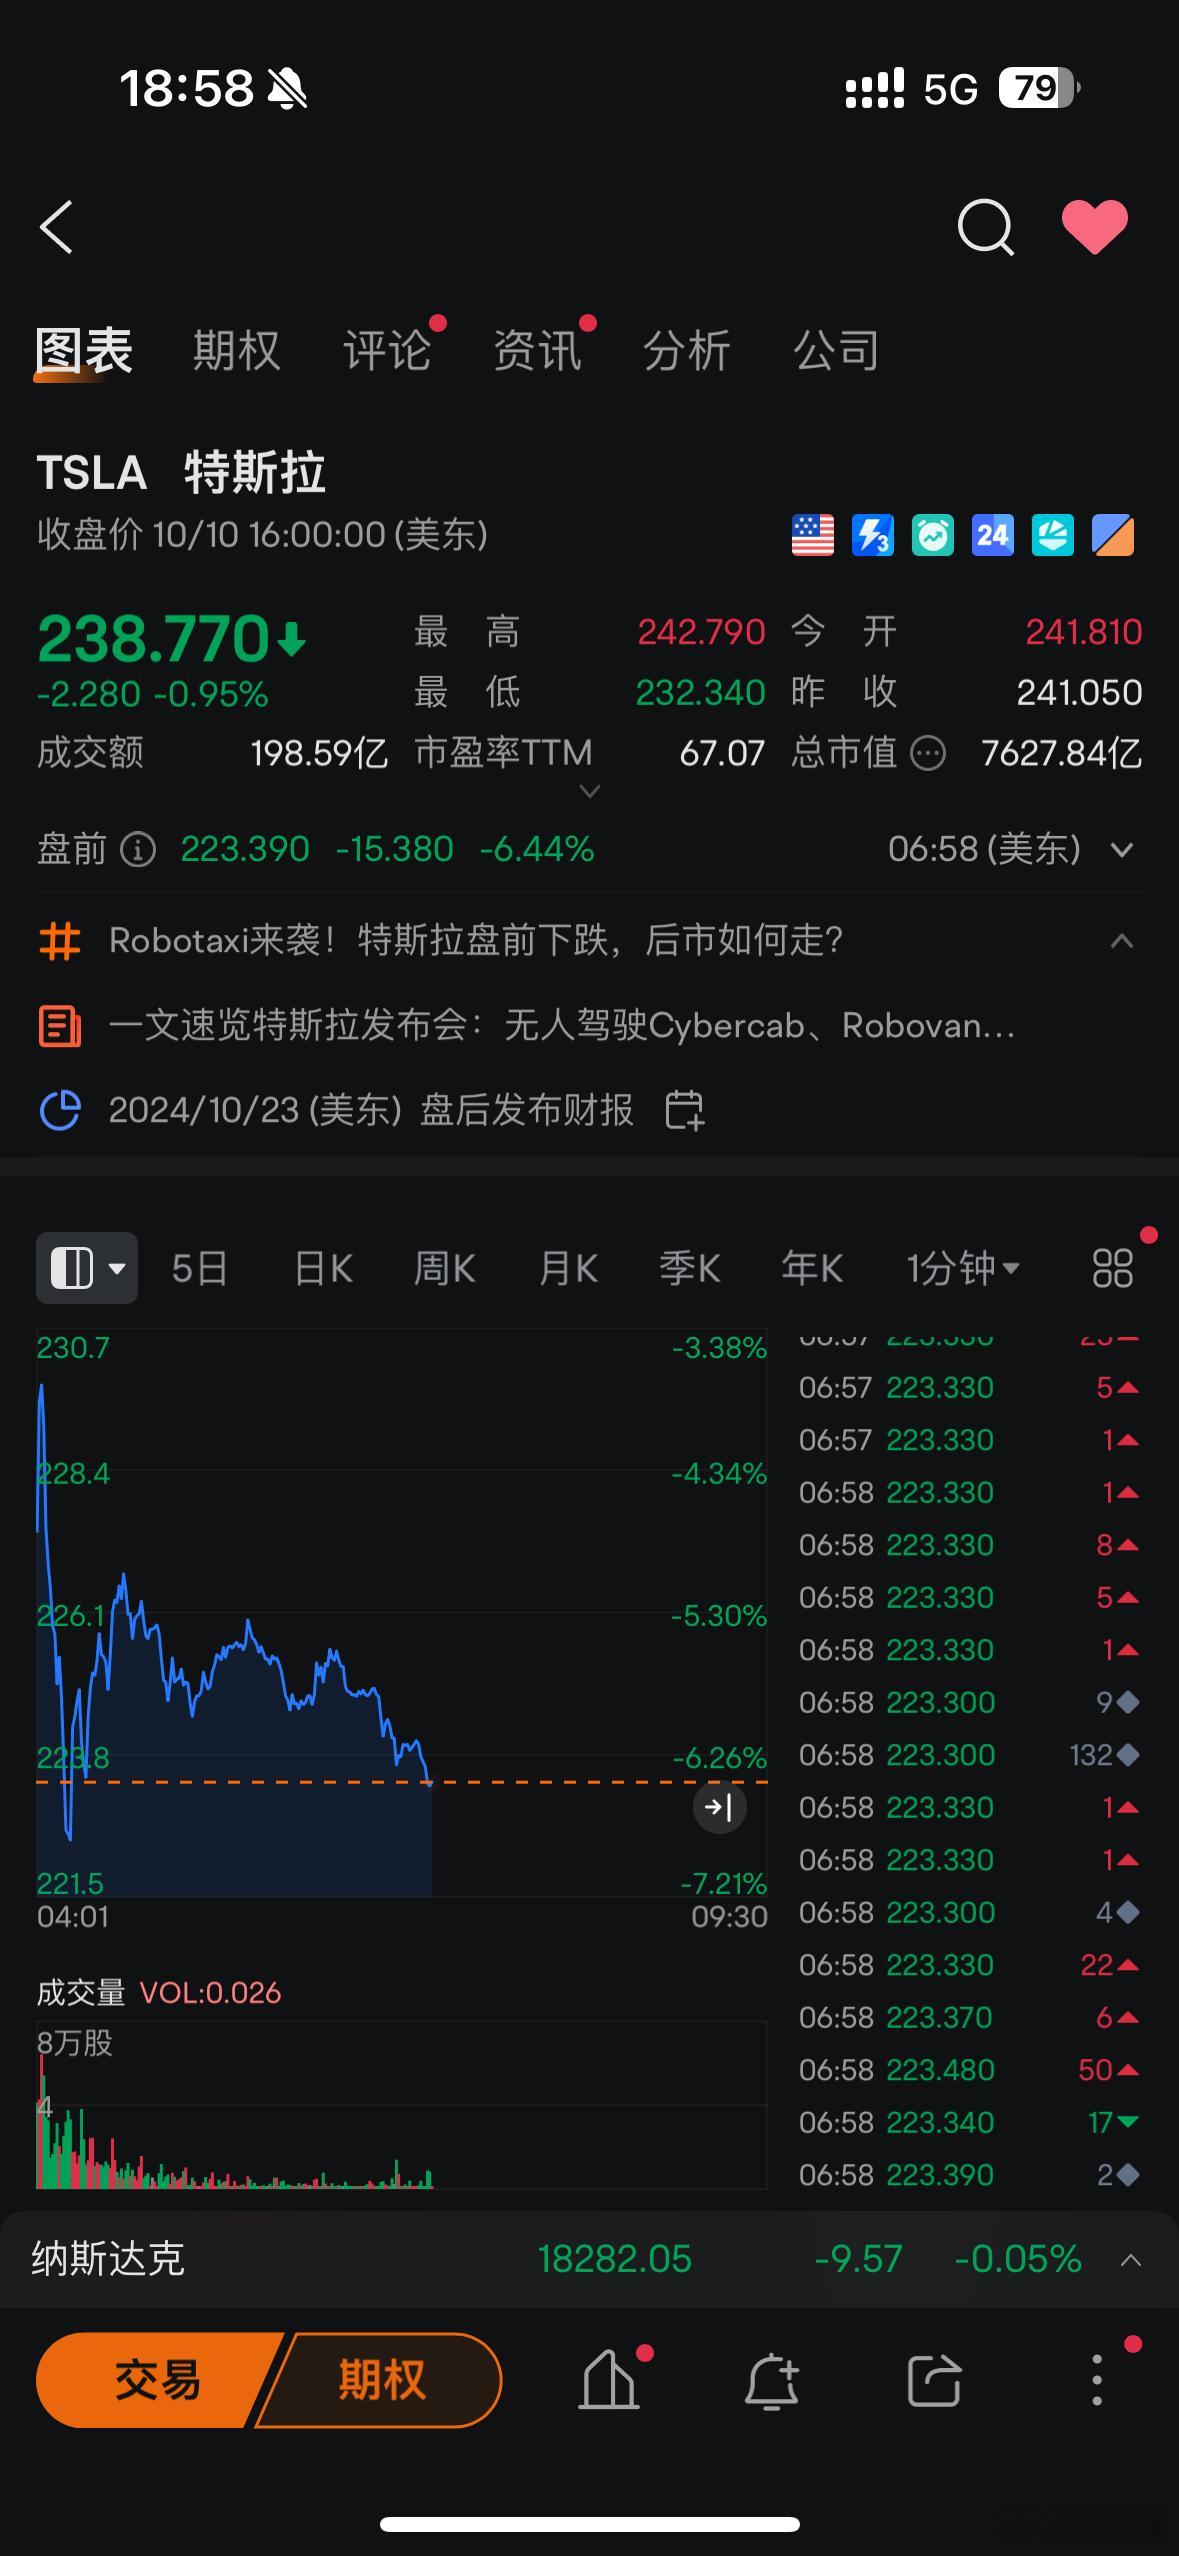Select the 223.390 tick row
Viewport: 1179px width, 2556px height.
(x=969, y=2175)
